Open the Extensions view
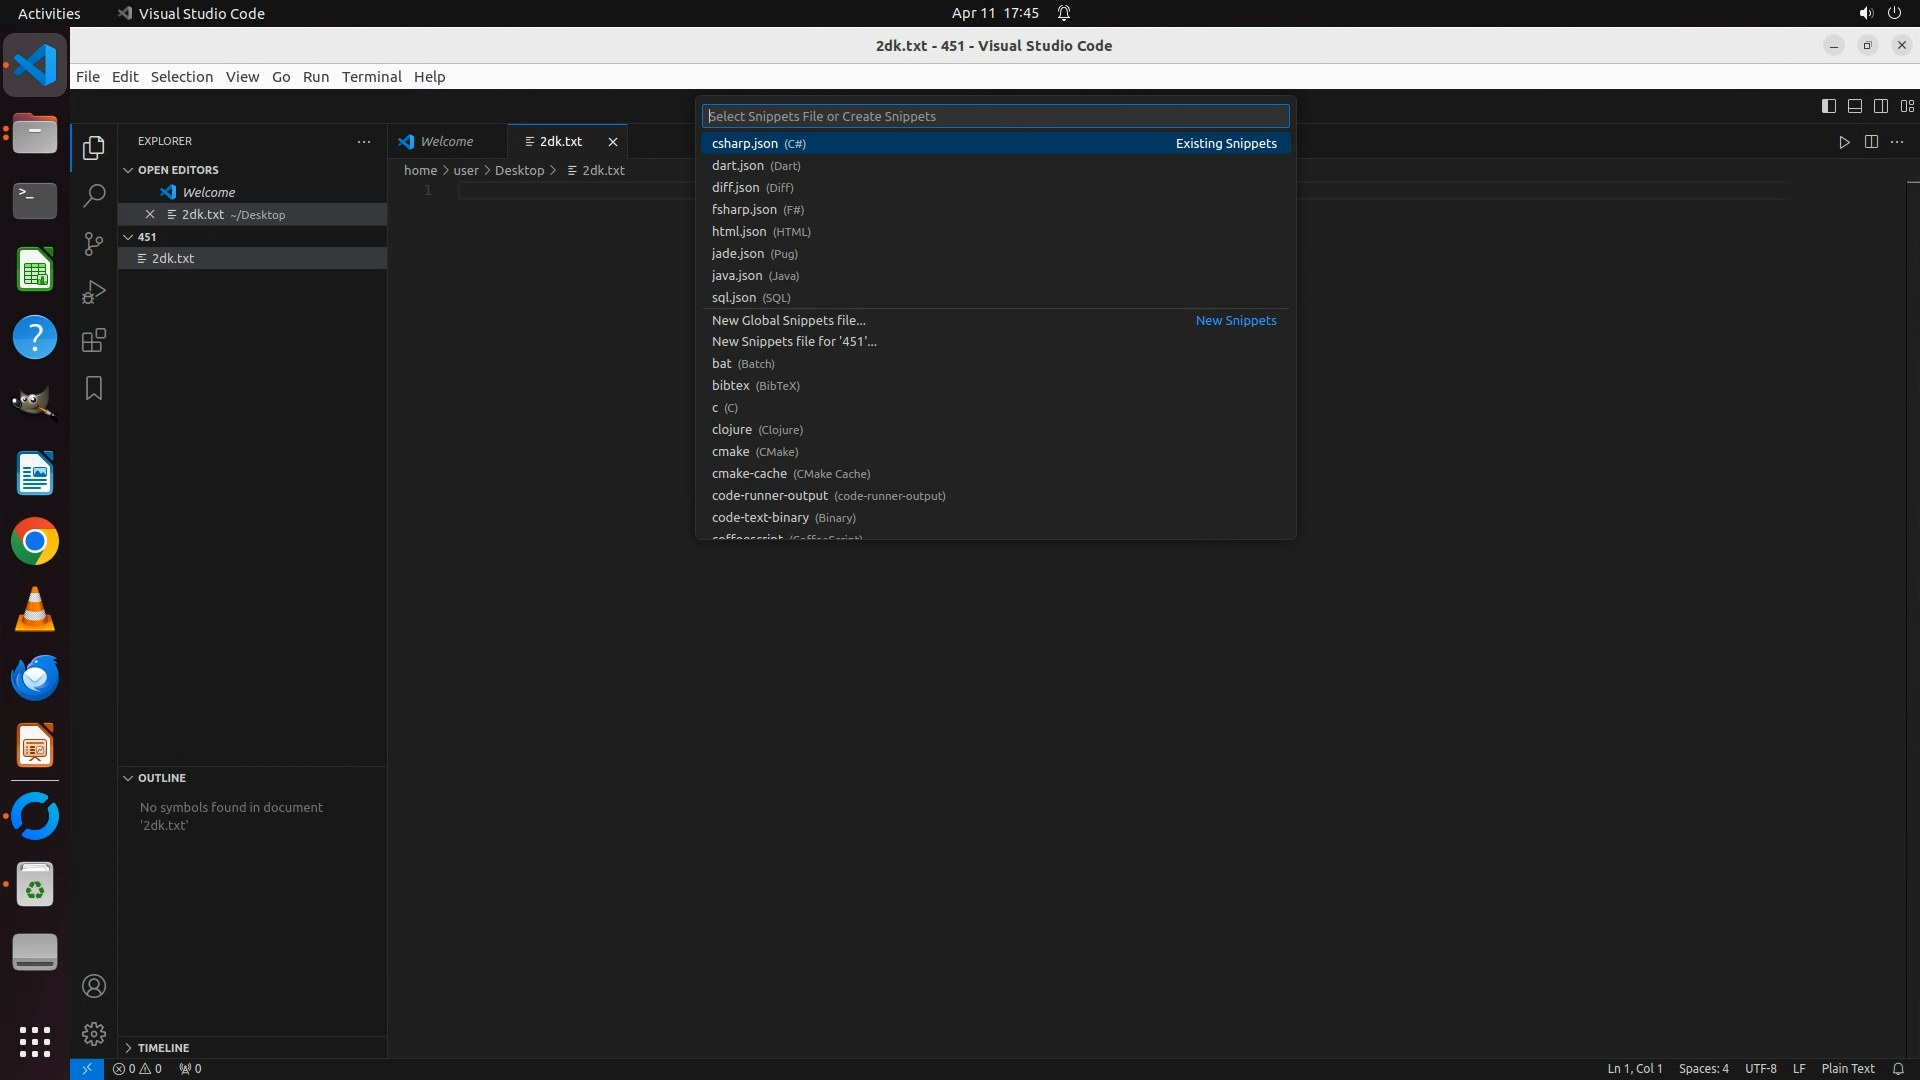 tap(94, 340)
